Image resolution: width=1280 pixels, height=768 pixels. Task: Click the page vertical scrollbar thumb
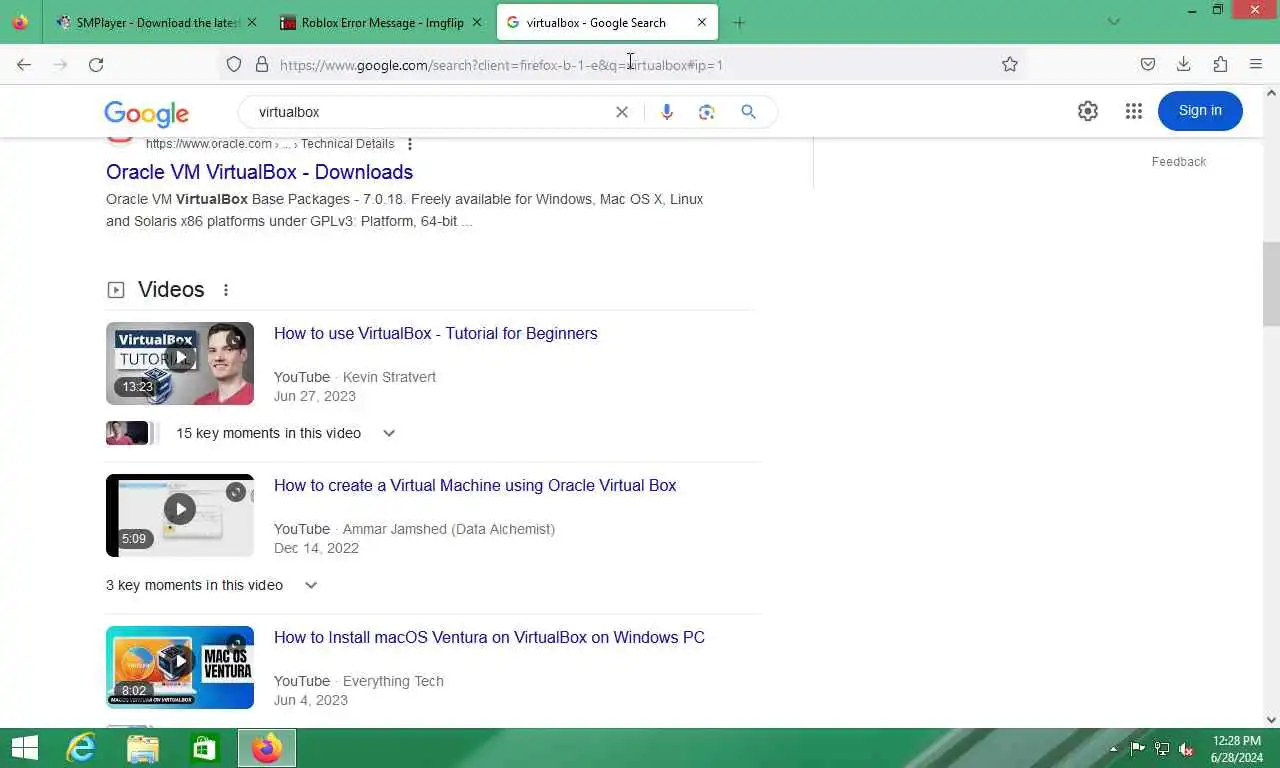point(1271,284)
